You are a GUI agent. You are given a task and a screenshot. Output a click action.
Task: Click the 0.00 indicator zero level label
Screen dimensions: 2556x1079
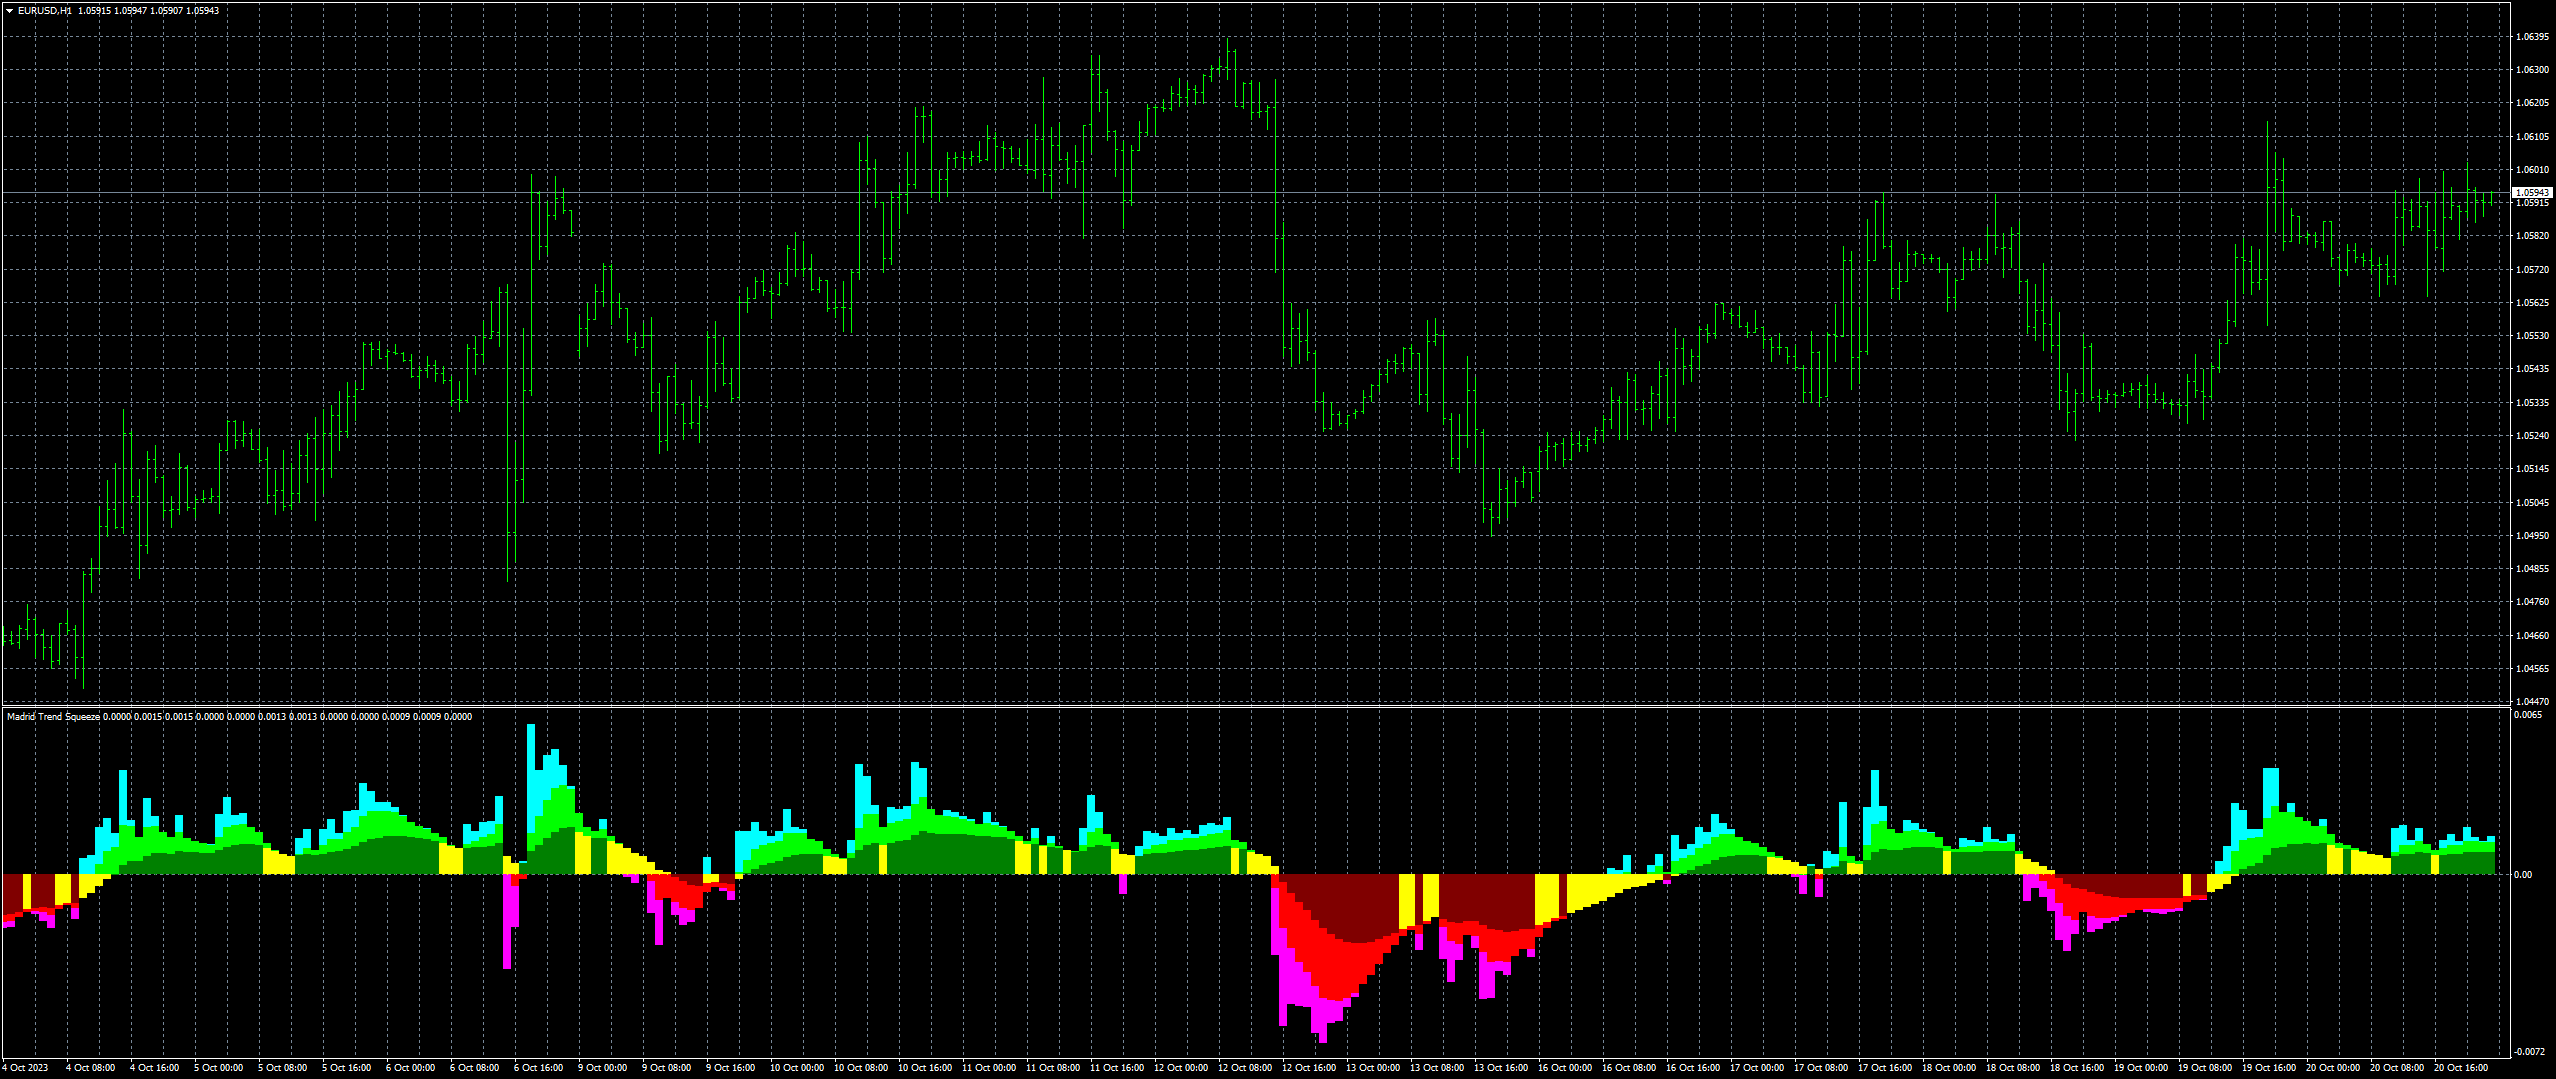point(2524,875)
